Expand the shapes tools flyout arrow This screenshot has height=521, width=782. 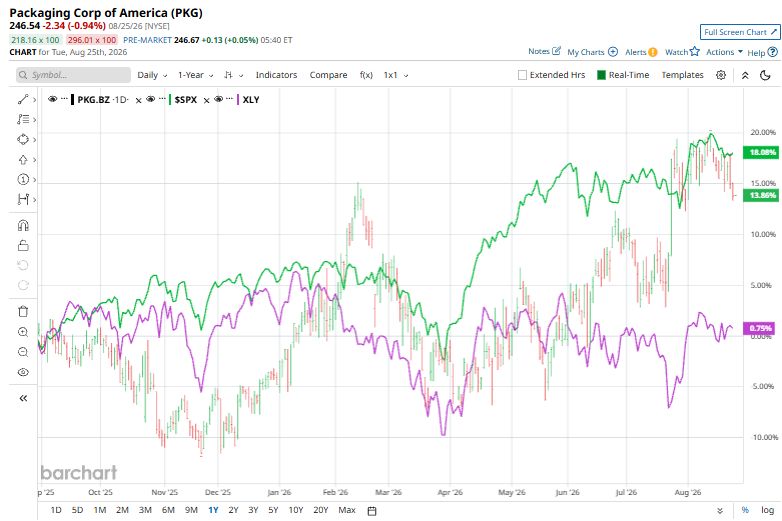34,140
